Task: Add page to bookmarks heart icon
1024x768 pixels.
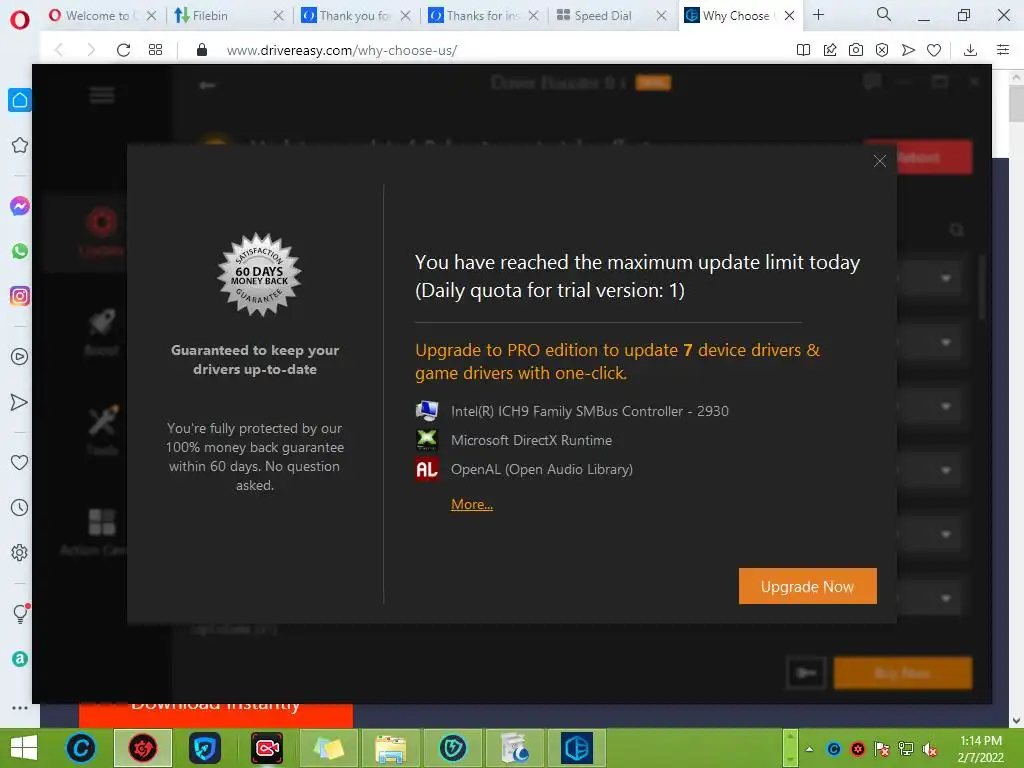Action: point(934,50)
